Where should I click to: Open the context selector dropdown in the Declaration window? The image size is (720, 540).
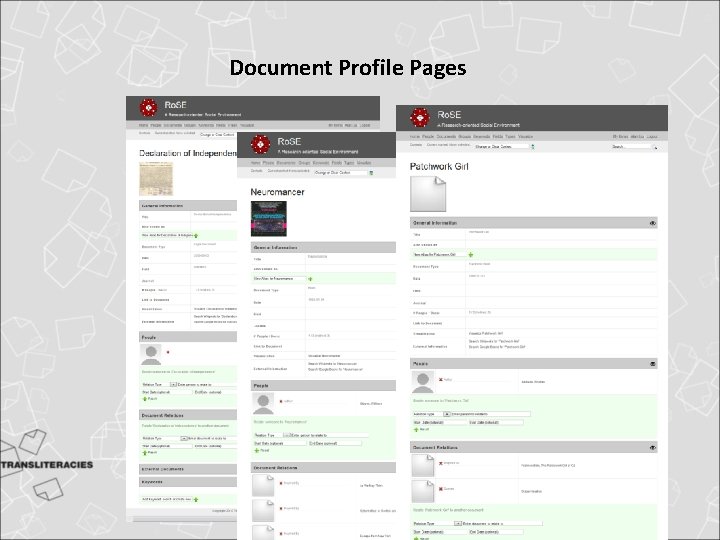tap(218, 135)
